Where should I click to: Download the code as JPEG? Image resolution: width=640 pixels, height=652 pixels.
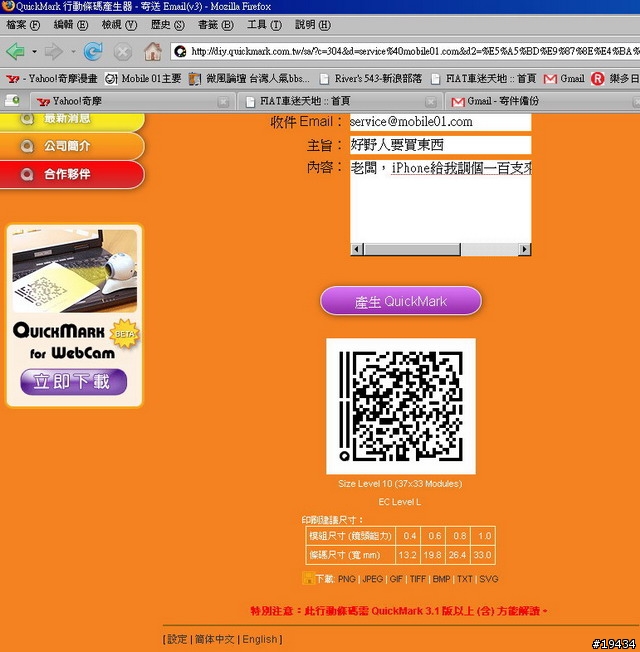point(373,579)
